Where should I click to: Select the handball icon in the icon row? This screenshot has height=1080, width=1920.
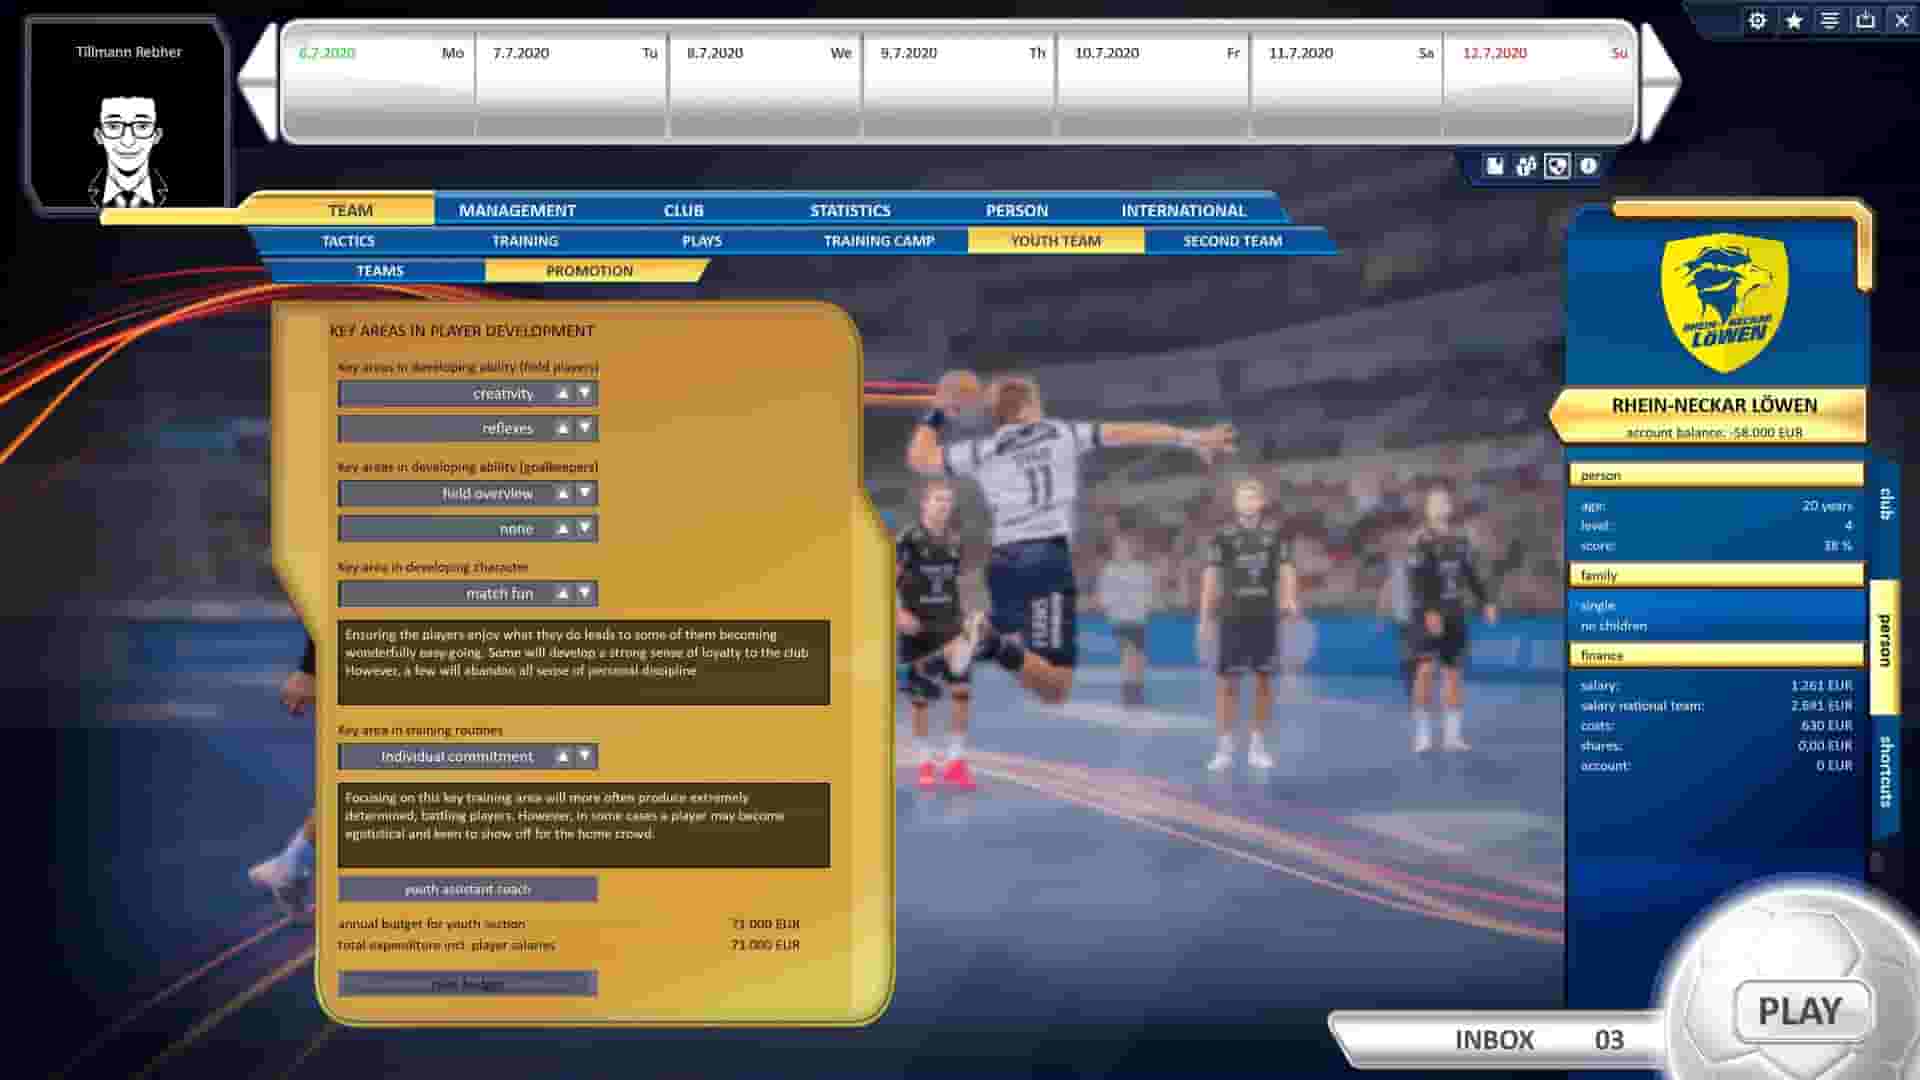(1557, 166)
